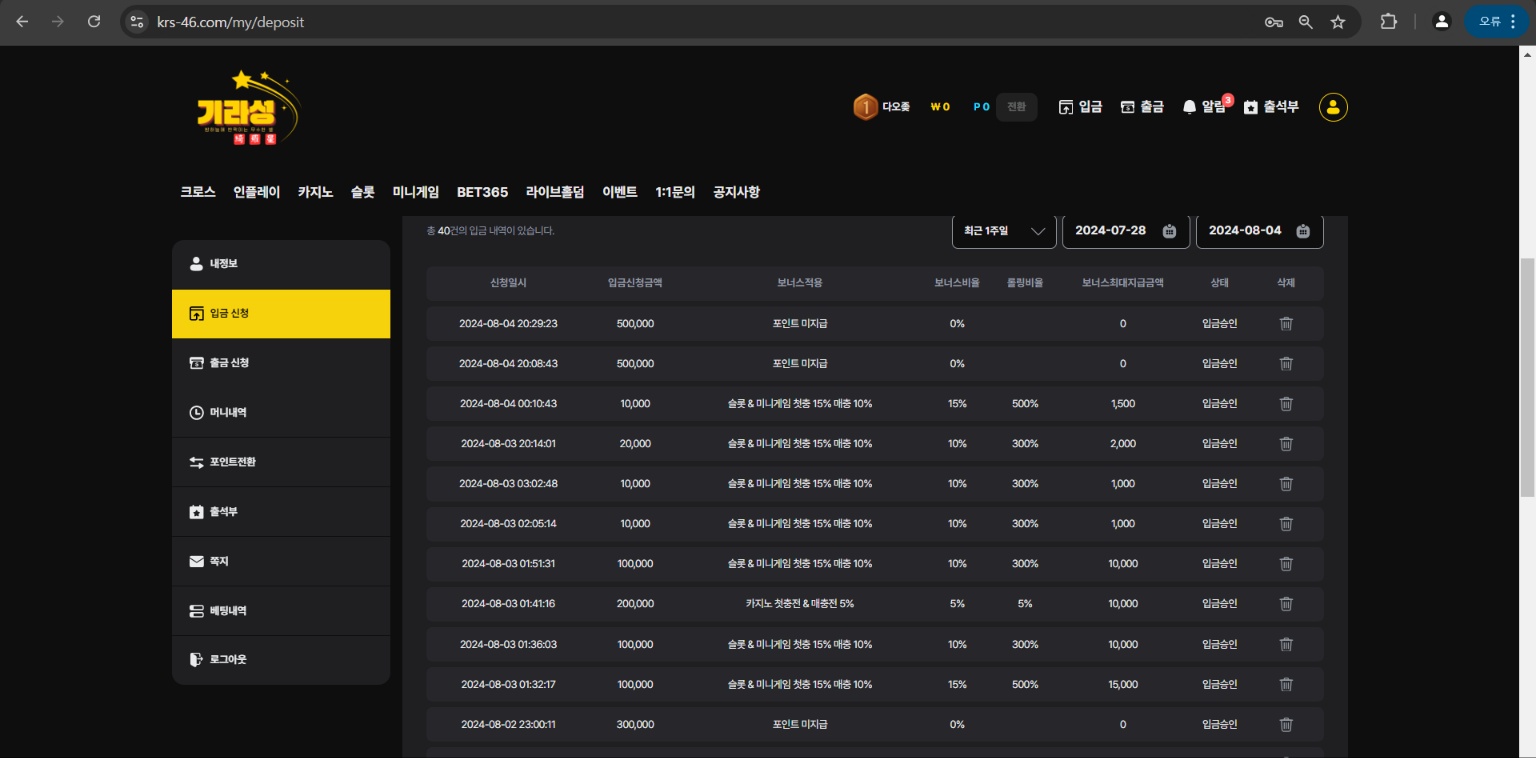Click the trash icon for 2024-08-04 20:29:23 deposit
Image resolution: width=1536 pixels, height=758 pixels.
point(1286,323)
